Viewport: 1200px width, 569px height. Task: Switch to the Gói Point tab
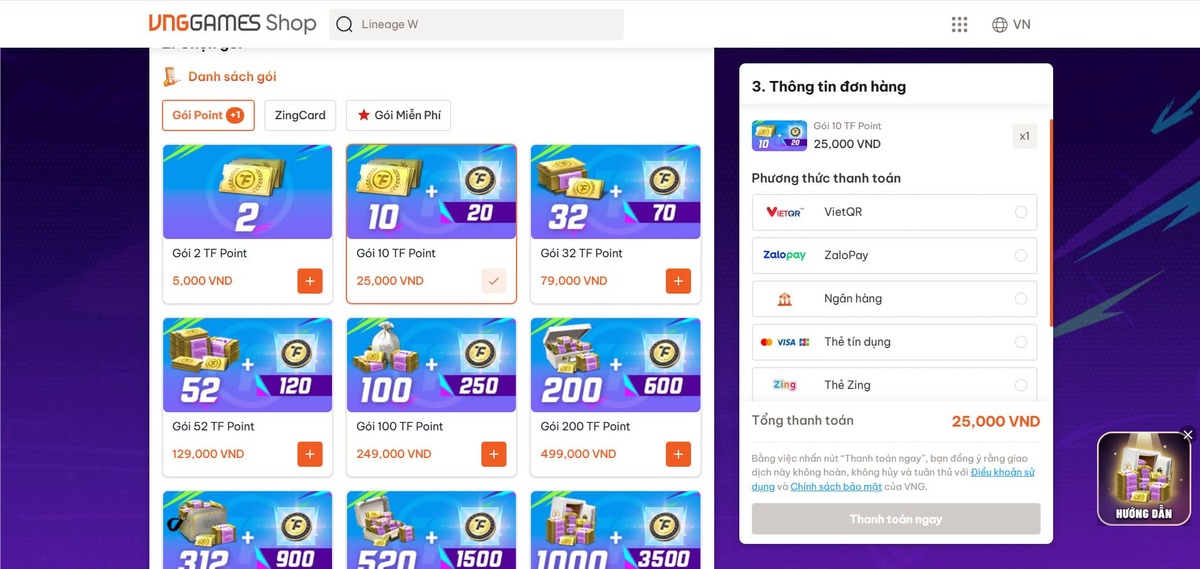point(208,115)
